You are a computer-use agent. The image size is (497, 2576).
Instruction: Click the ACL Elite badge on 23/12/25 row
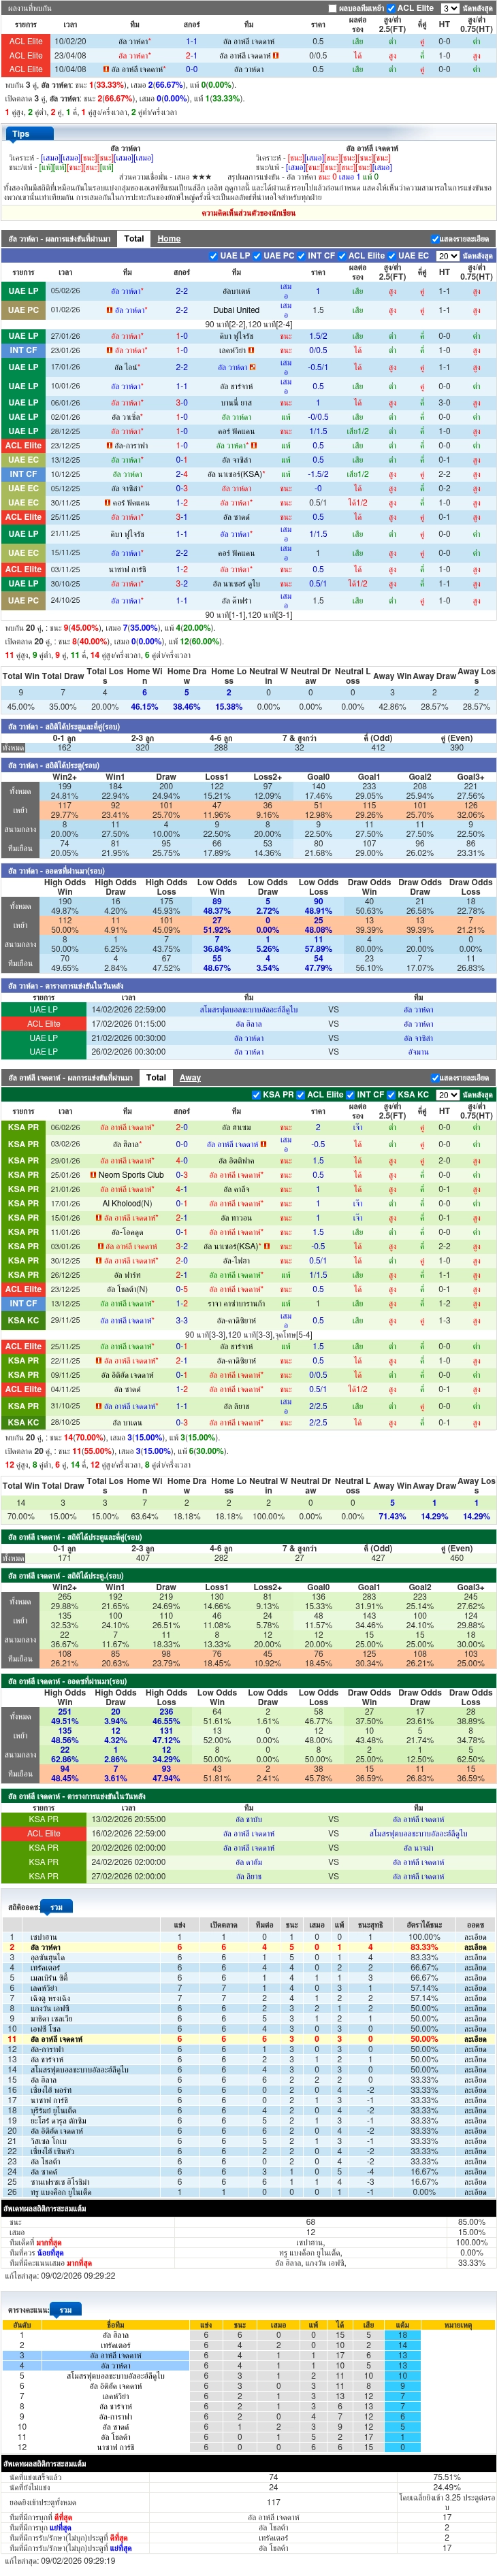pyautogui.click(x=24, y=446)
